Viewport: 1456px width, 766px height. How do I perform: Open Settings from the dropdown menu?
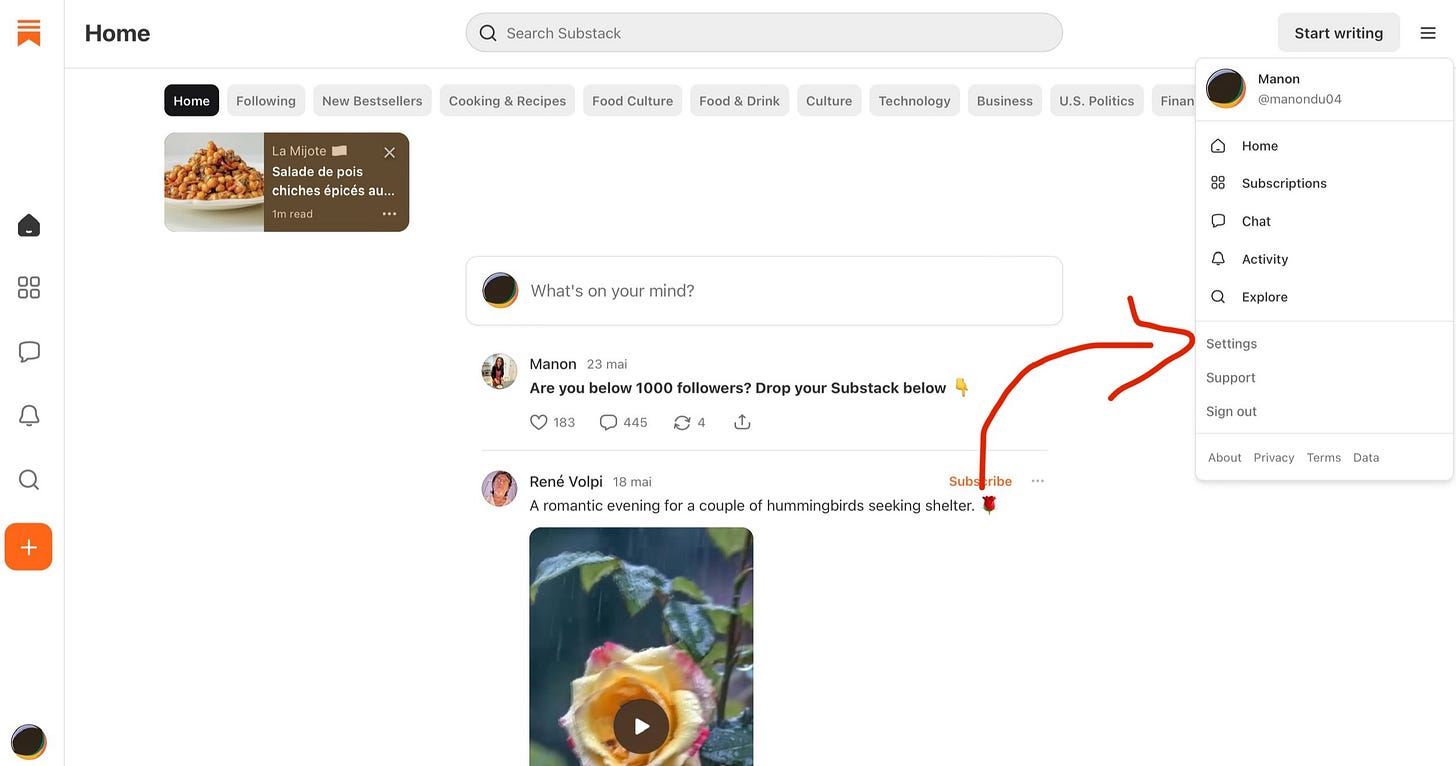click(1231, 344)
